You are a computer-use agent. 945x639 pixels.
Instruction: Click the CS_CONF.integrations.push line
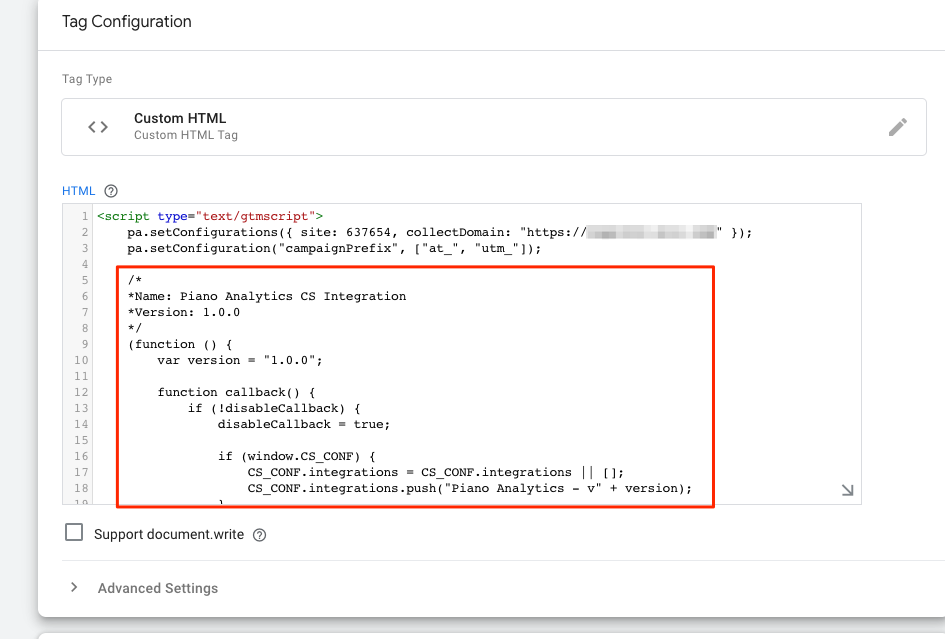[469, 488]
